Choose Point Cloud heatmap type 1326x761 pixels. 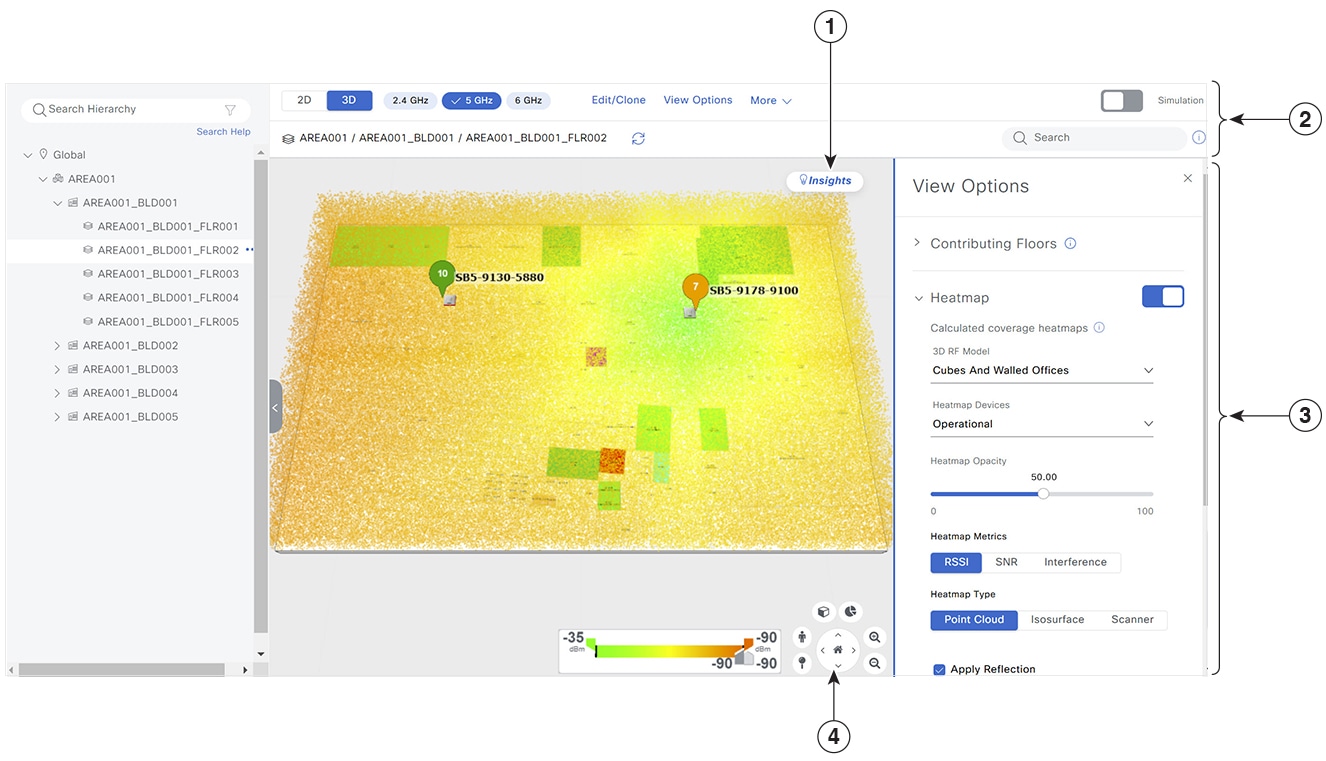point(974,620)
